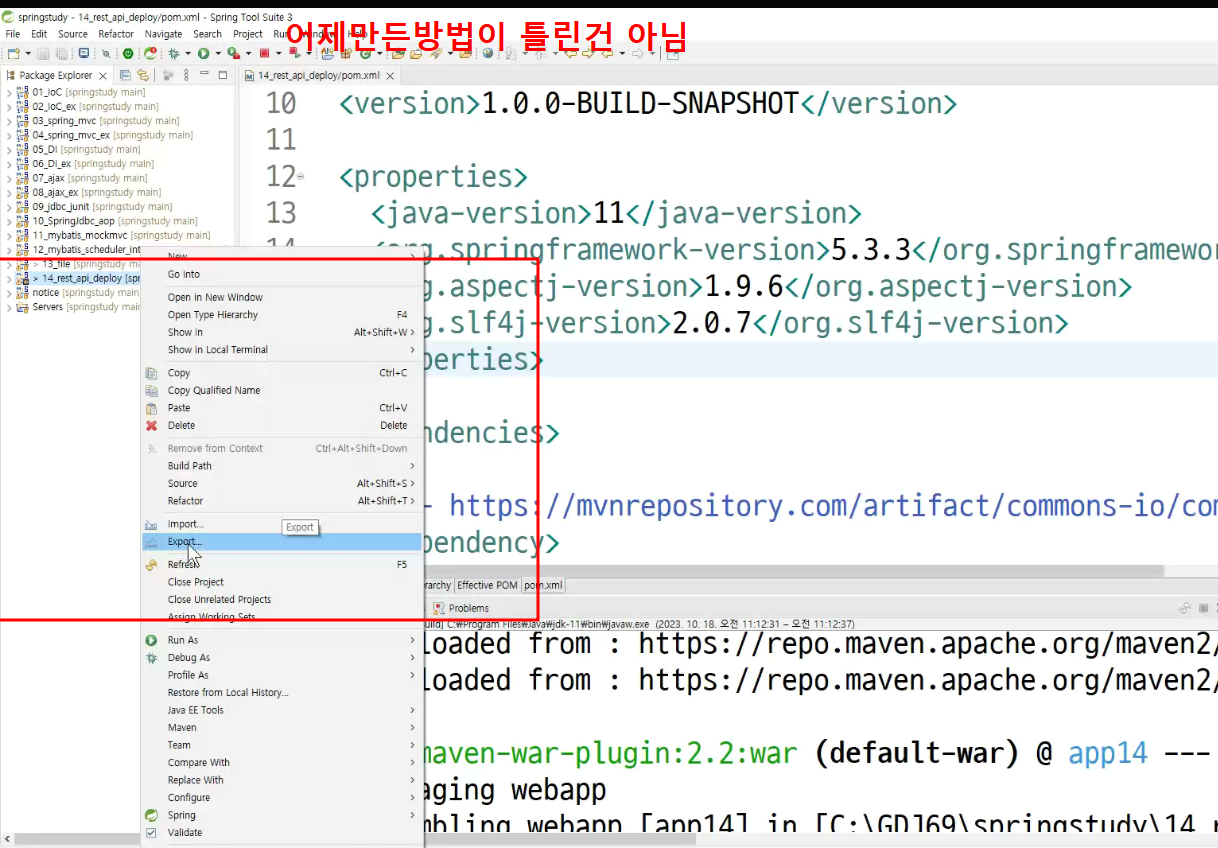The image size is (1218, 848).
Task: Expand the Team submenu
Action: click(x=282, y=745)
